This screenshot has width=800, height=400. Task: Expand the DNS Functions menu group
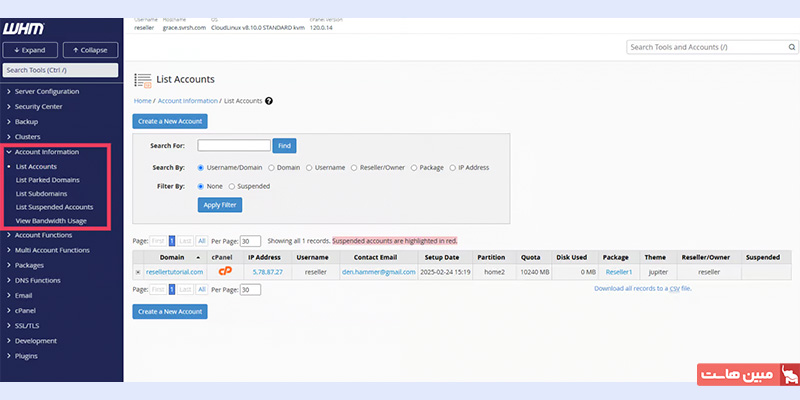coord(43,281)
